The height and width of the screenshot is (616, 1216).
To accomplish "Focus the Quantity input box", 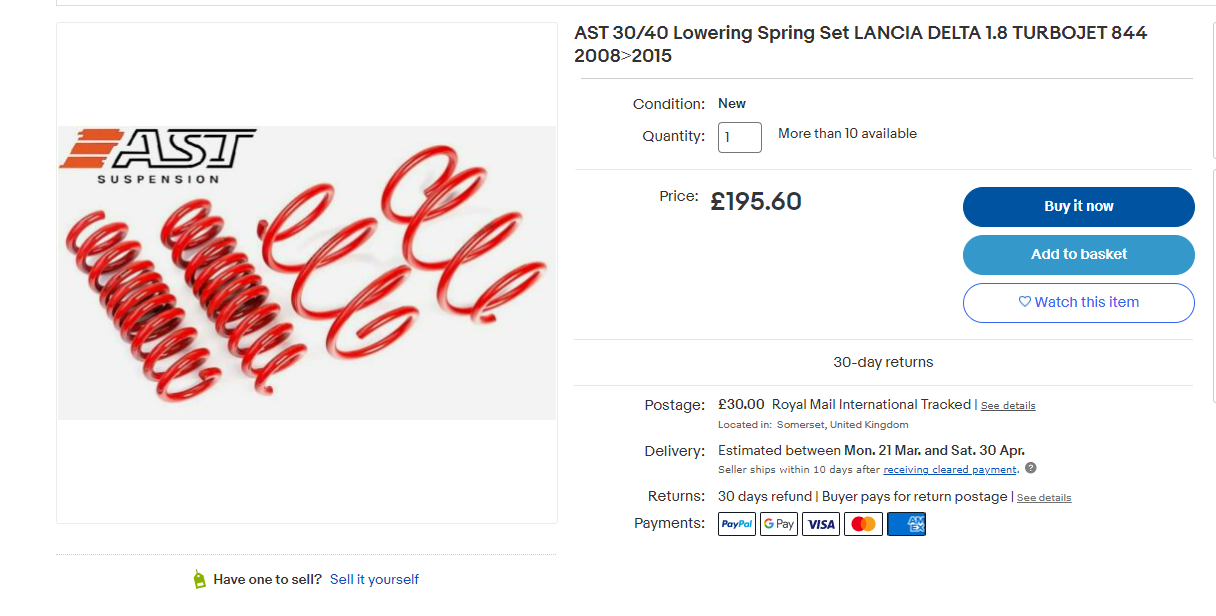I will [x=740, y=137].
